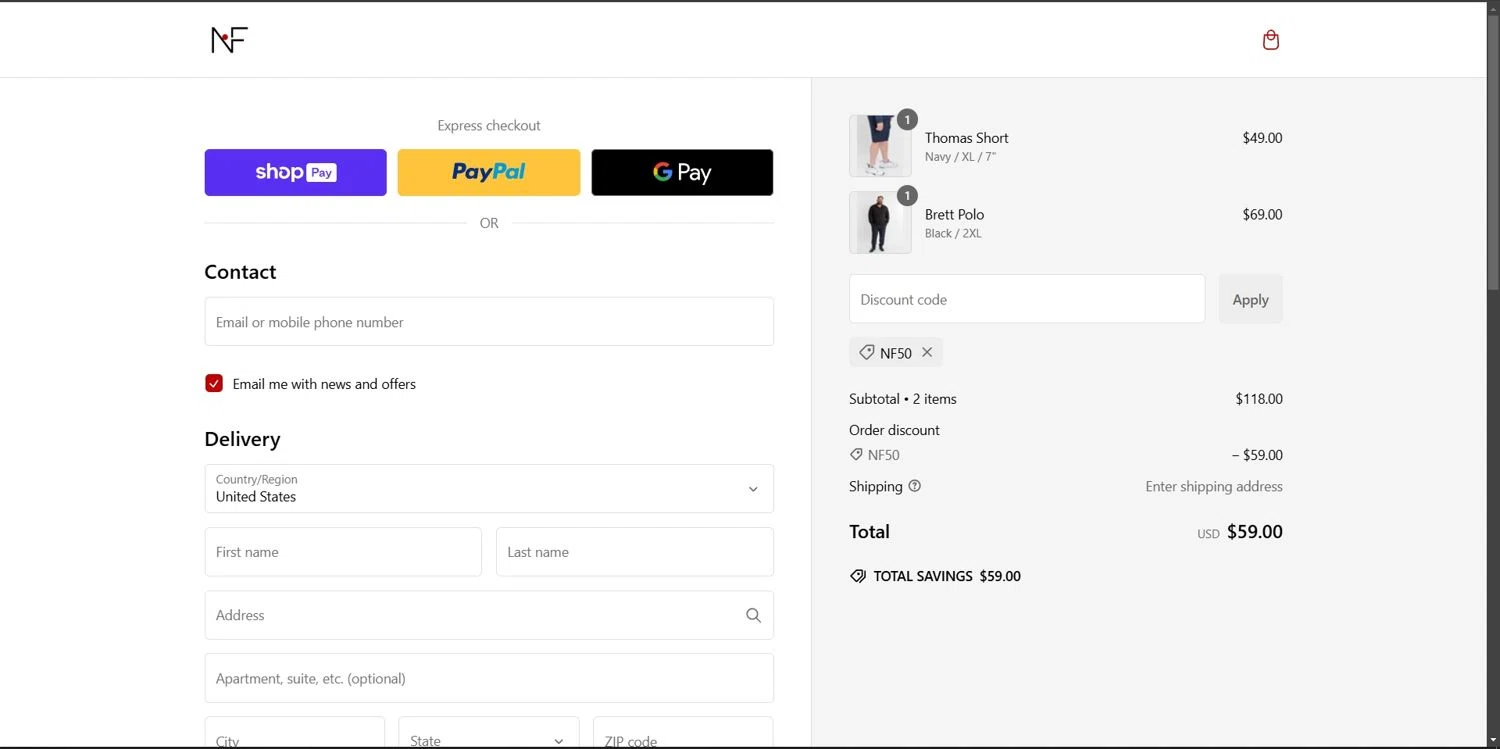Image resolution: width=1500 pixels, height=749 pixels.
Task: Click the Delivery heading
Action: pos(242,439)
